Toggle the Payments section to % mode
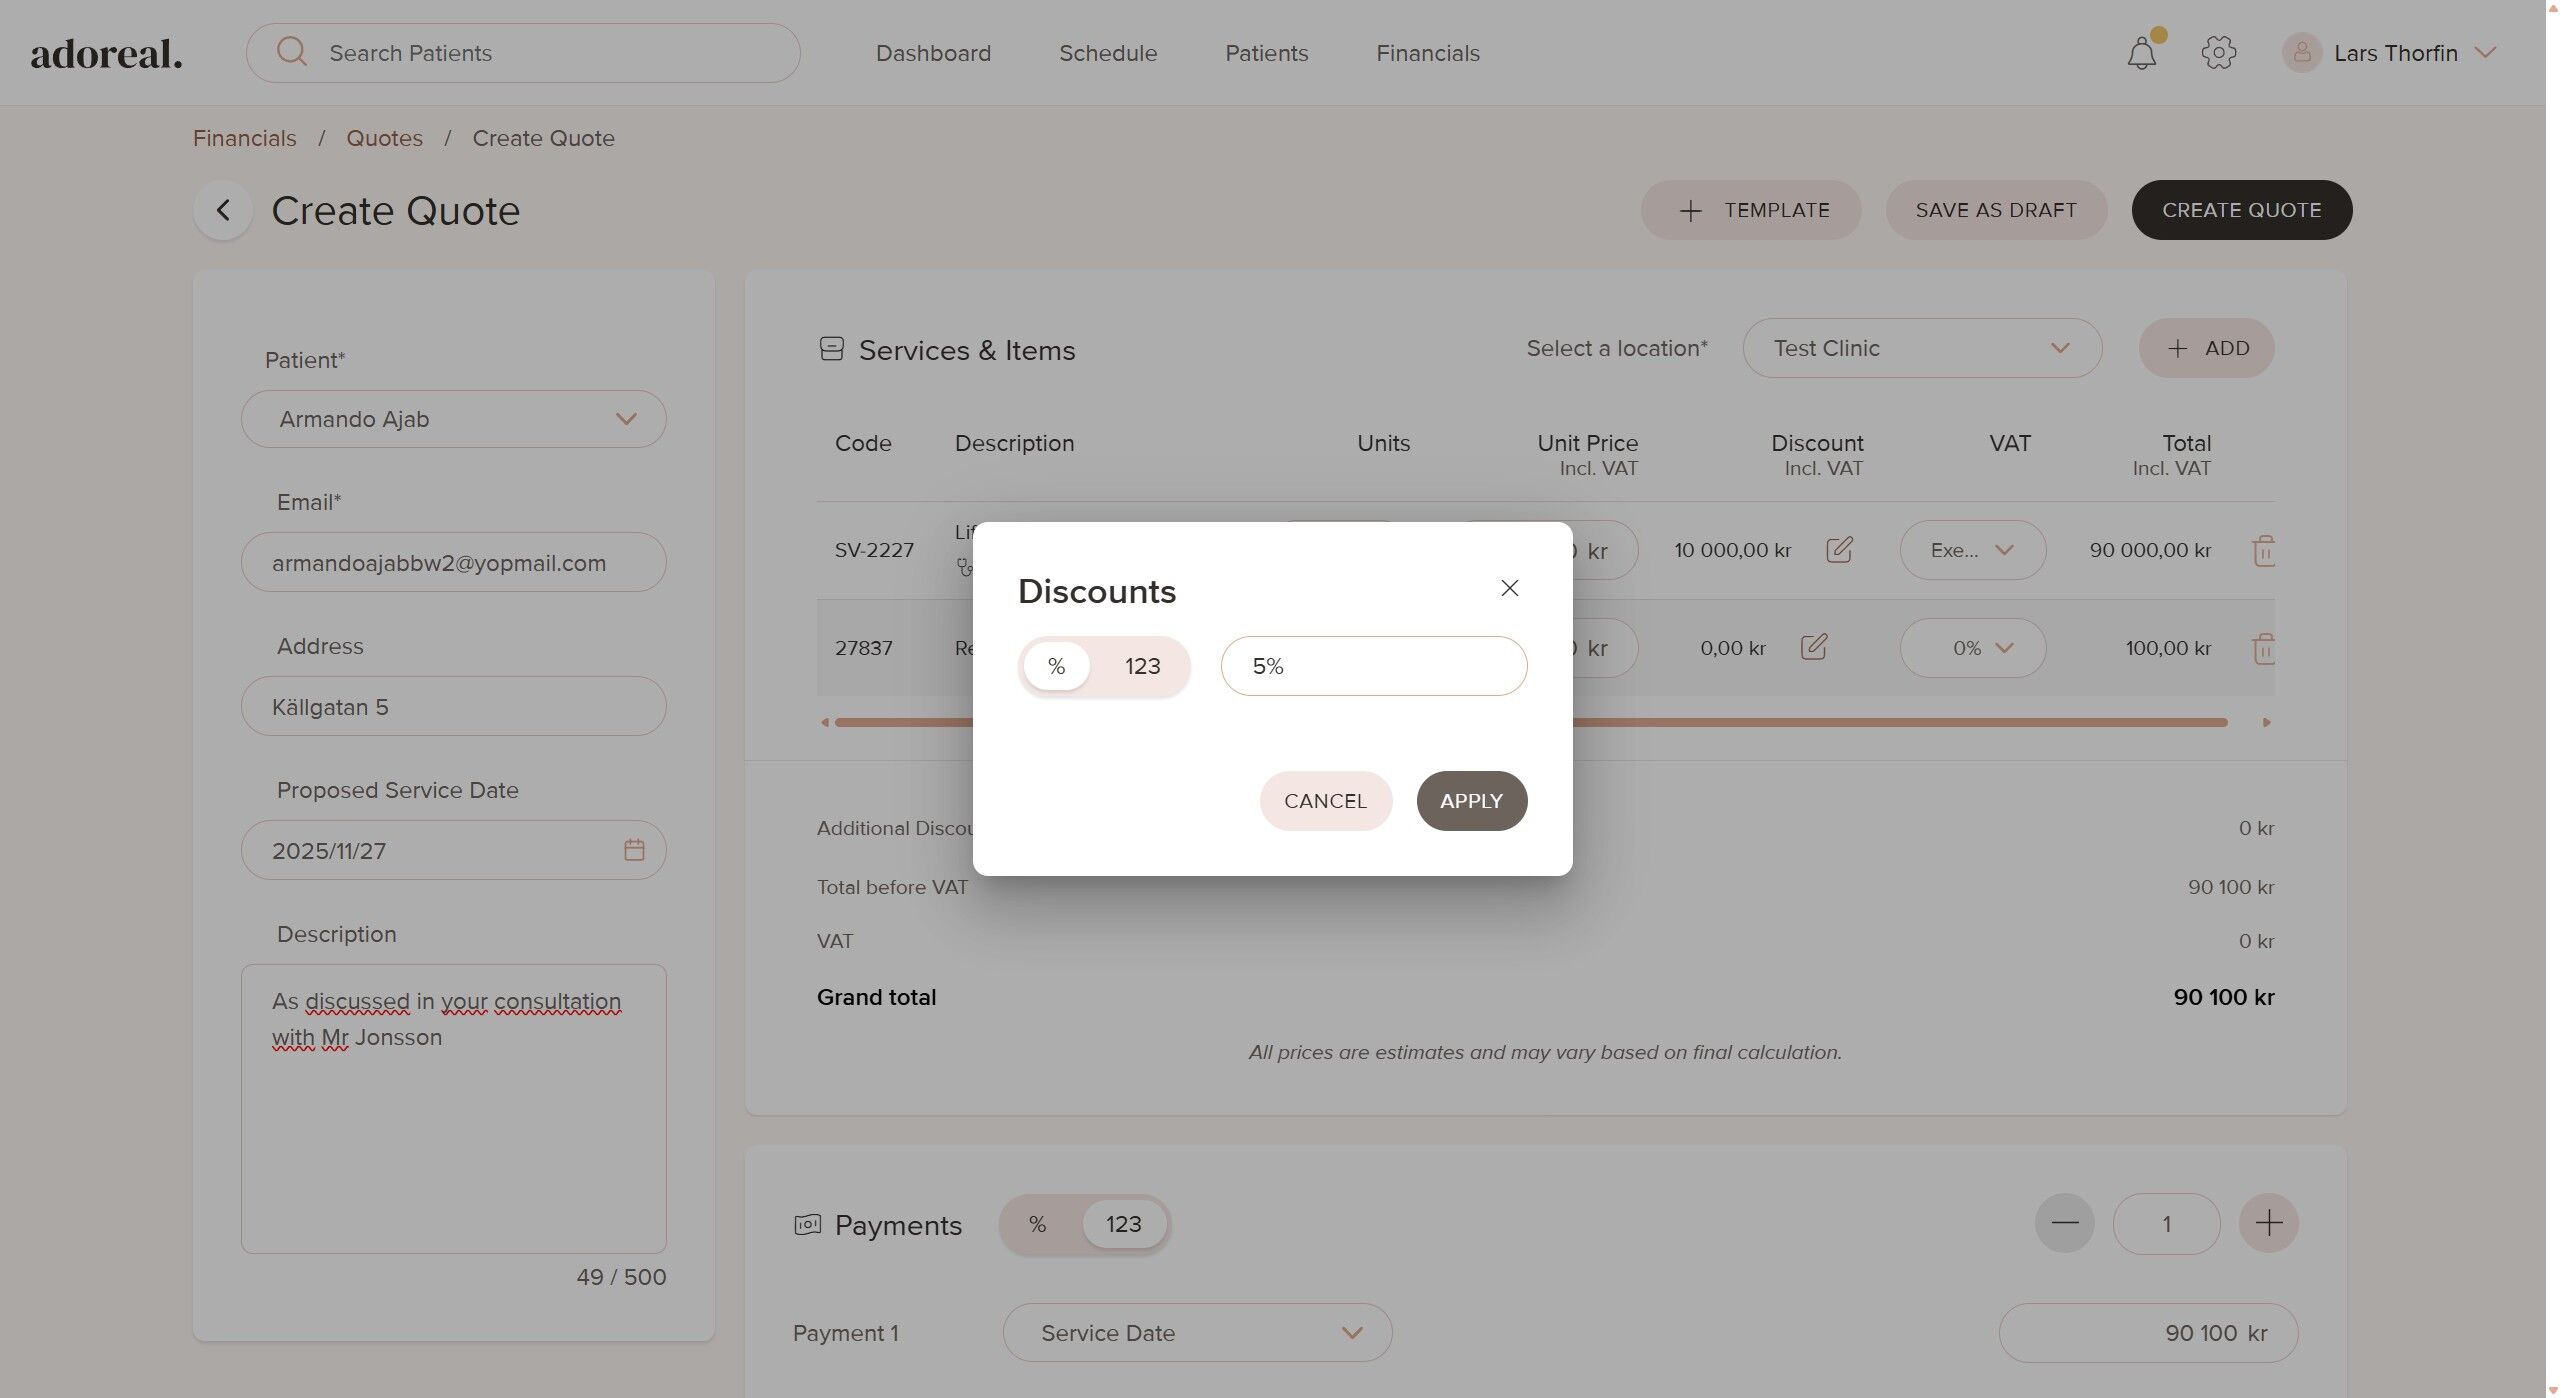Screen dimensions: 2561x1398 coord(1038,1224)
